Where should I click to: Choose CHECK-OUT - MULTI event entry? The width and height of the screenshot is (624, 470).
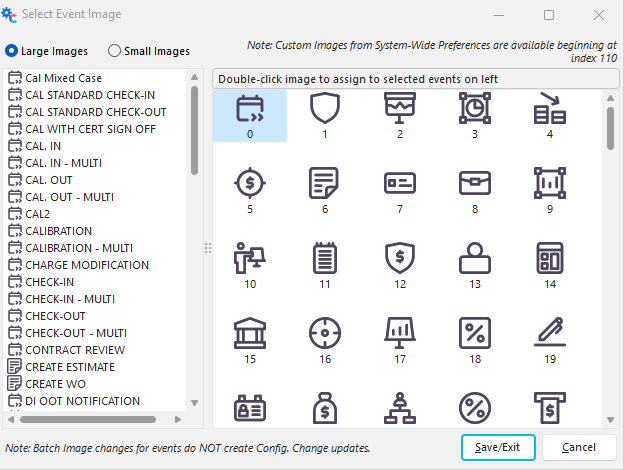75,333
